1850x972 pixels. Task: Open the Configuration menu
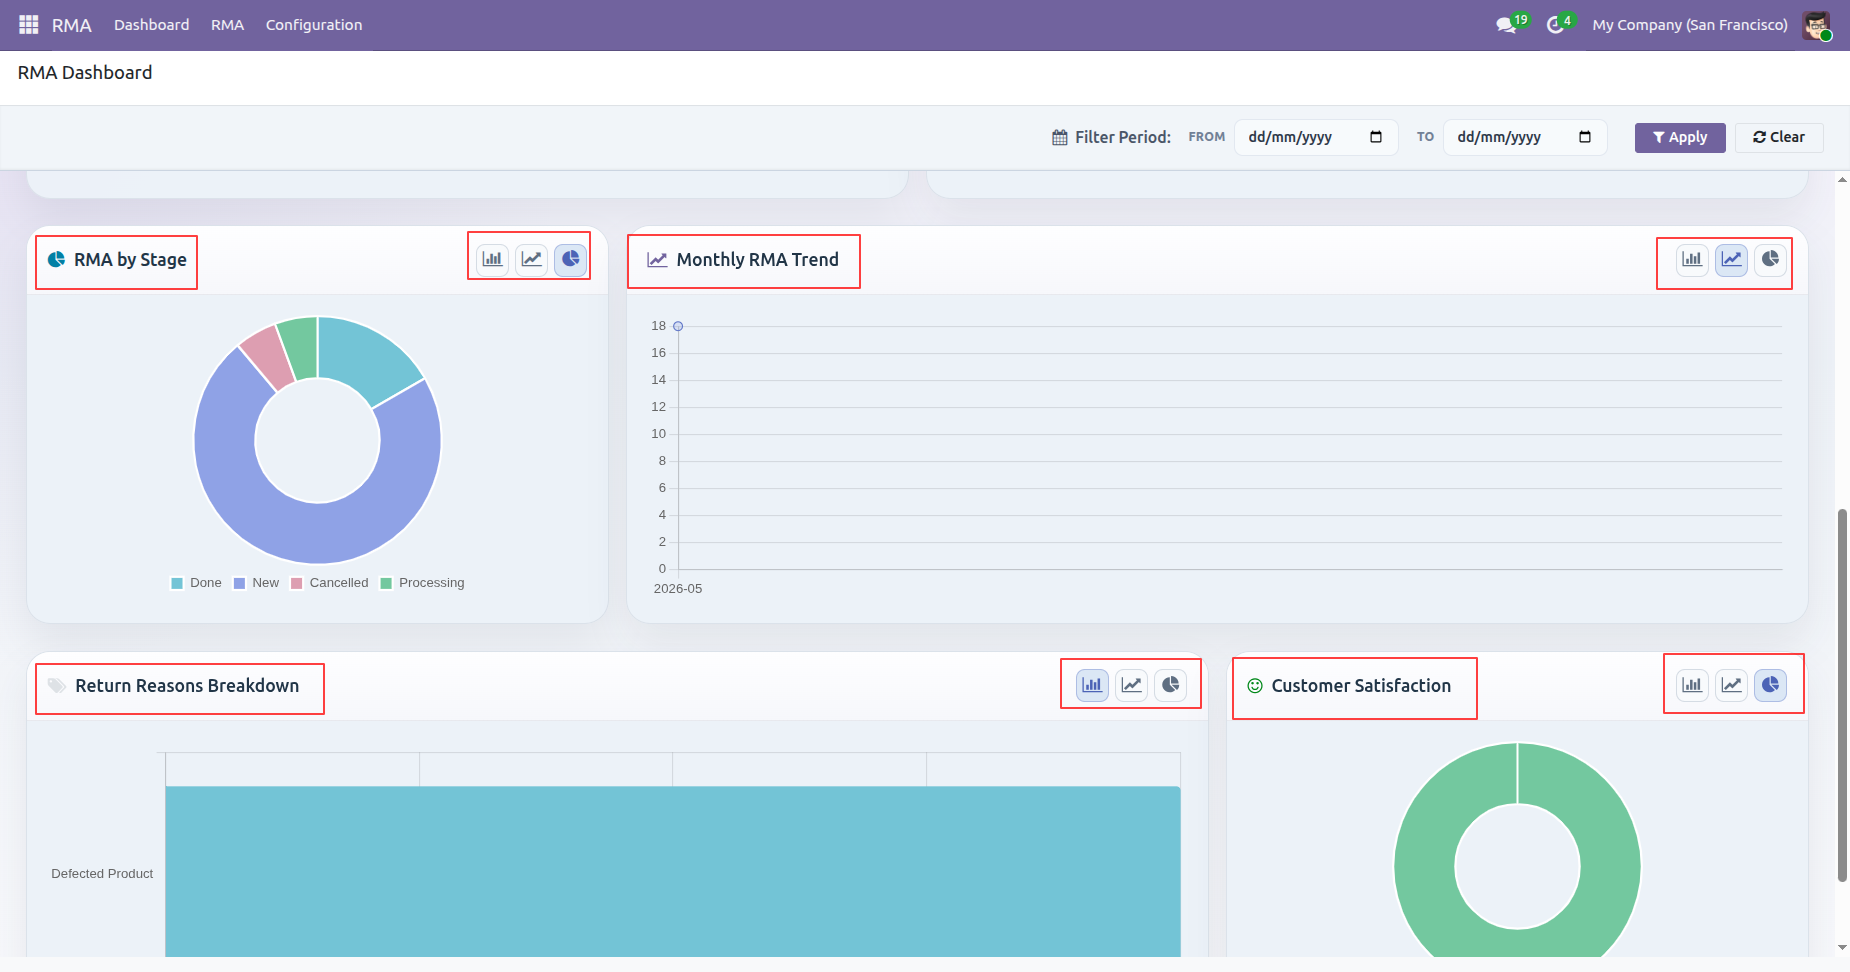(314, 25)
